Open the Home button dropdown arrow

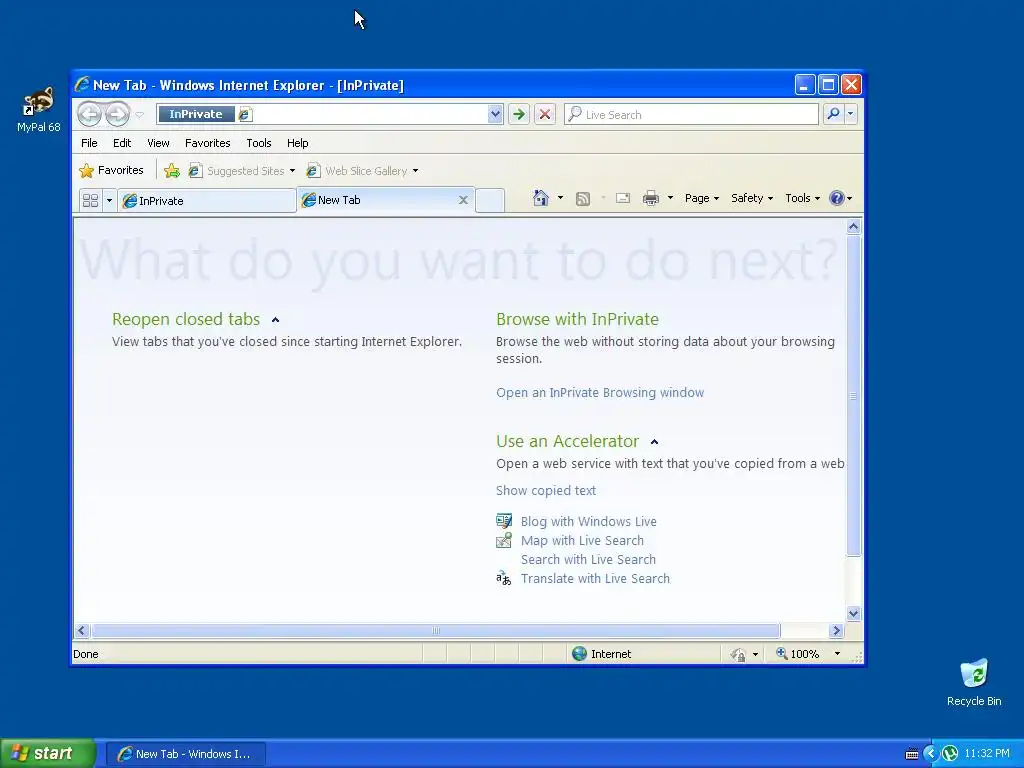[560, 198]
